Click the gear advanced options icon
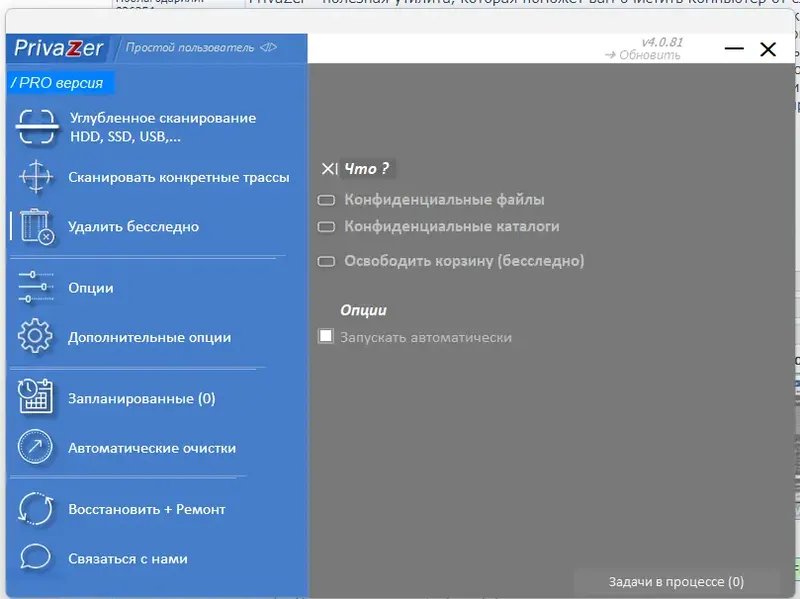Image resolution: width=800 pixels, height=599 pixels. click(35, 336)
